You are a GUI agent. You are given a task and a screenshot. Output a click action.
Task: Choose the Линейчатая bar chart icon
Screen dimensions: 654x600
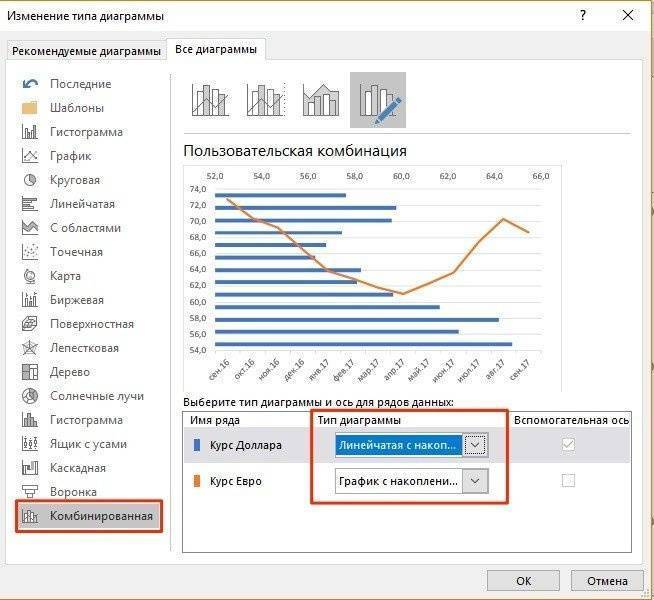click(x=30, y=204)
